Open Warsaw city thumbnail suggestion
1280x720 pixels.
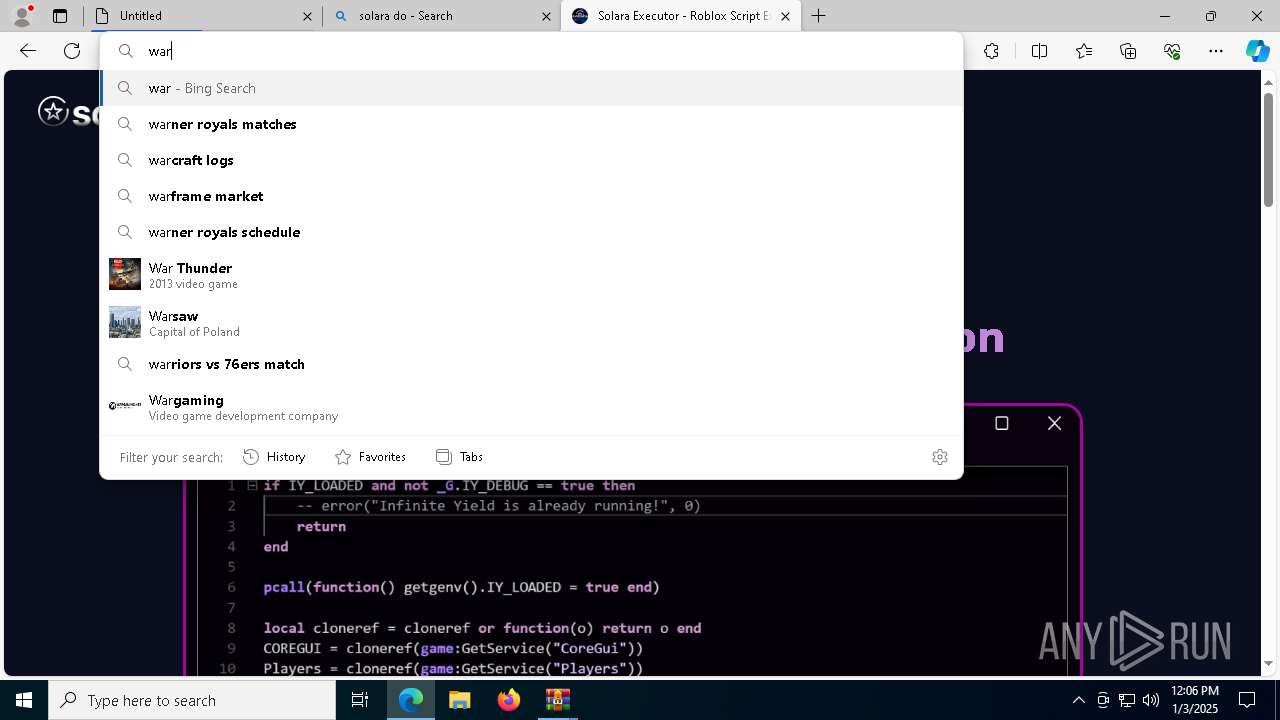coord(125,322)
